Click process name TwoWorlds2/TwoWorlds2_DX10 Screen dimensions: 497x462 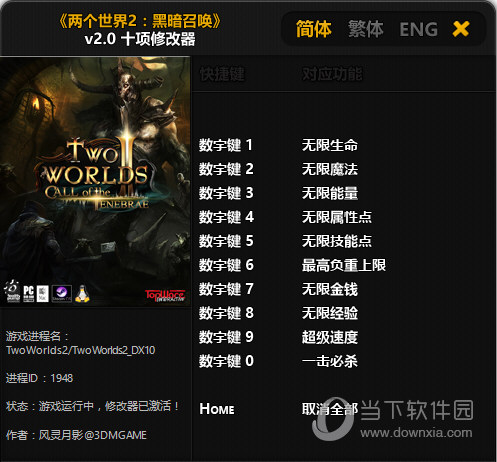pyautogui.click(x=81, y=350)
